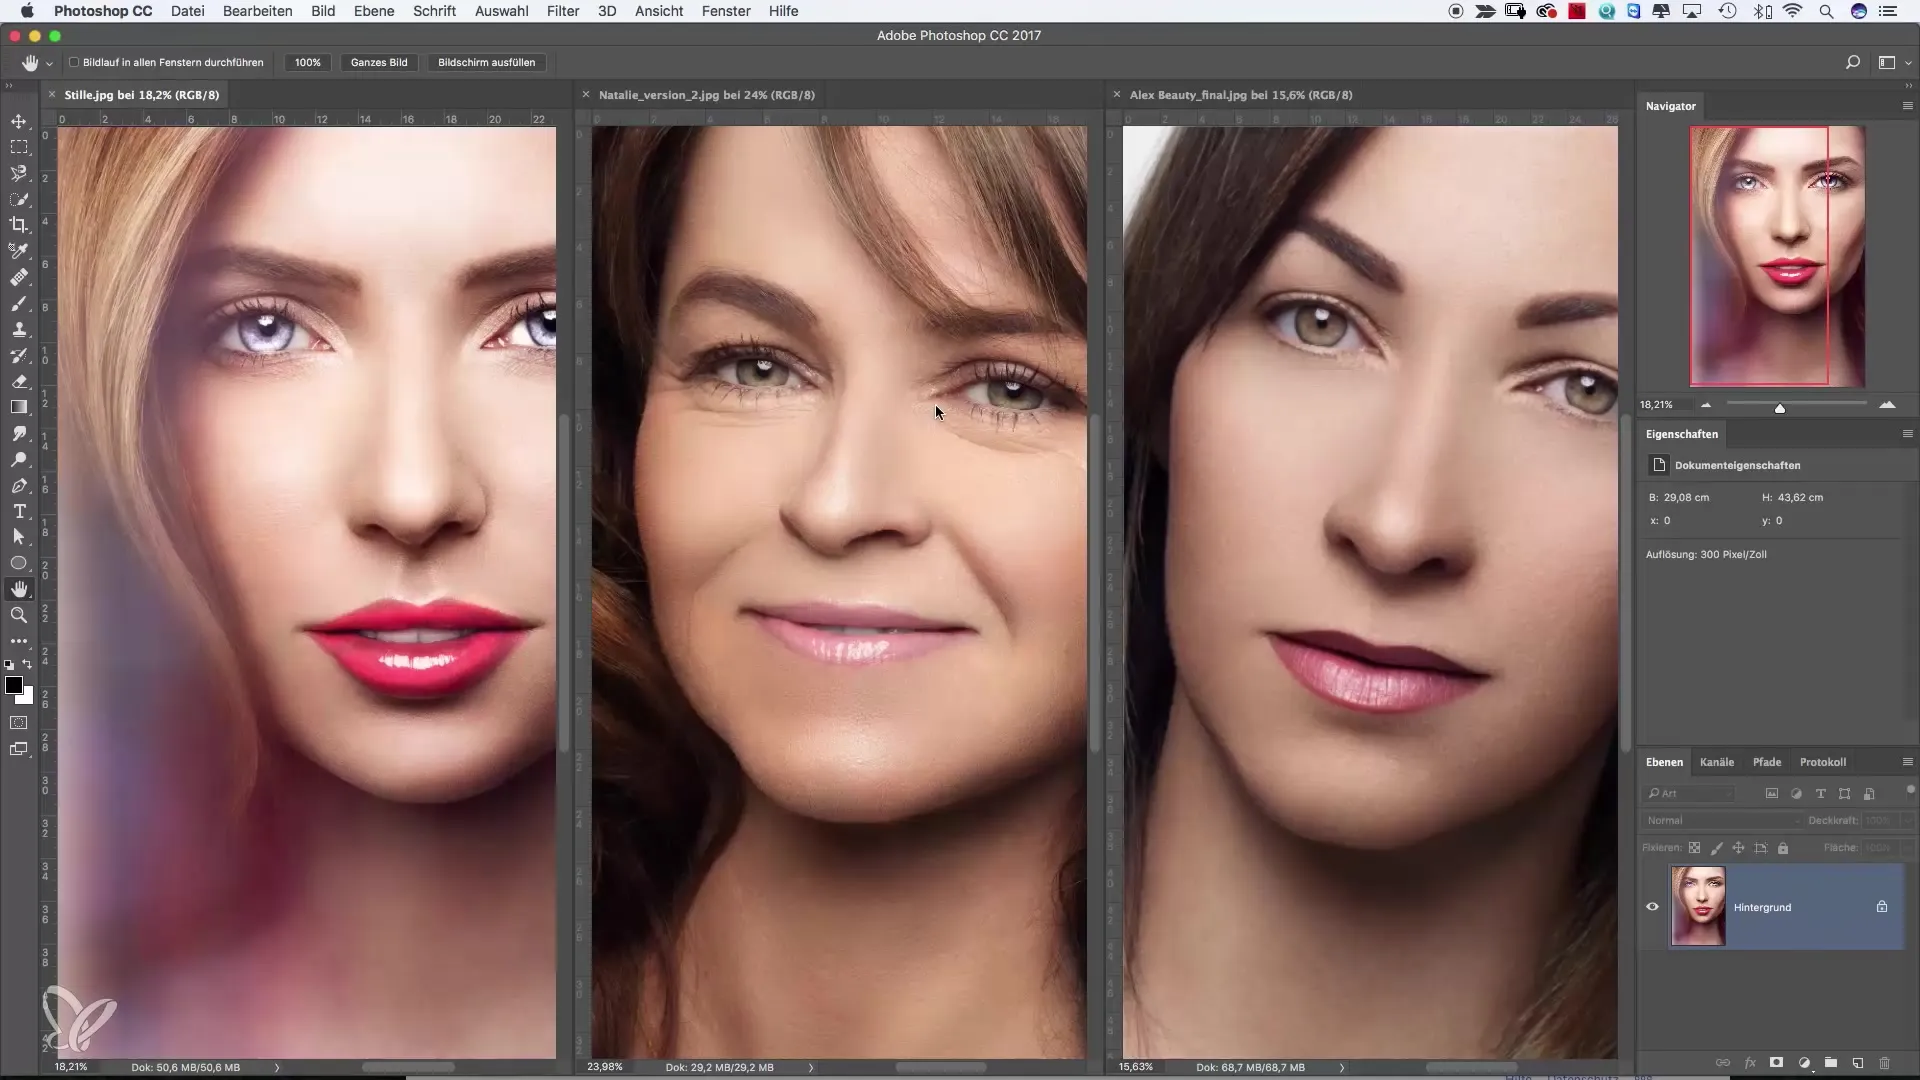
Task: Open the Ebenen panel options menu
Action: tap(1907, 762)
